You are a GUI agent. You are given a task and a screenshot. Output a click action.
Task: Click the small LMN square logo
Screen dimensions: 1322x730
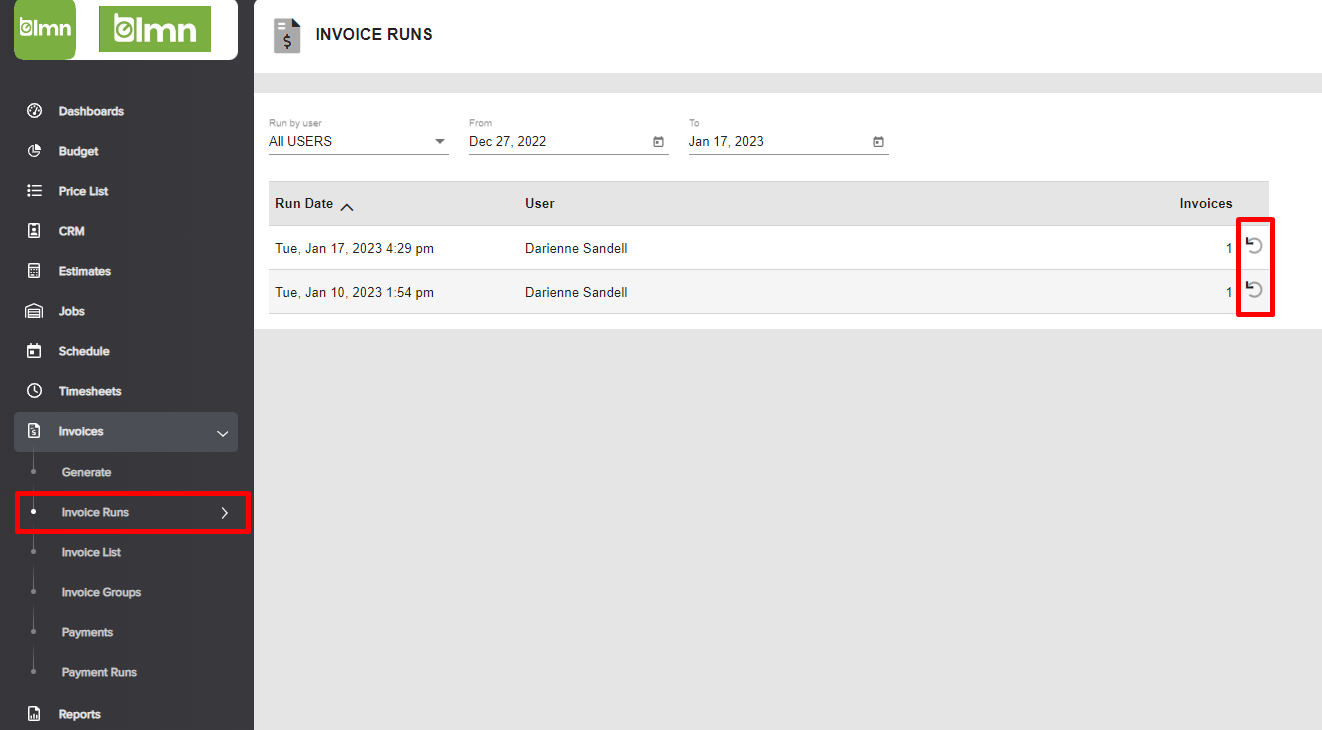pyautogui.click(x=45, y=29)
